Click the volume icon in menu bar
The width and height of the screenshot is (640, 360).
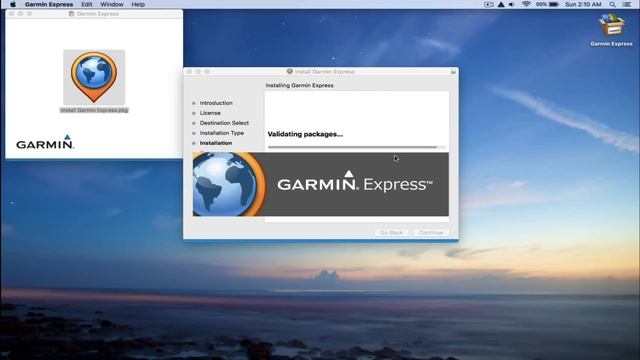pos(512,4)
